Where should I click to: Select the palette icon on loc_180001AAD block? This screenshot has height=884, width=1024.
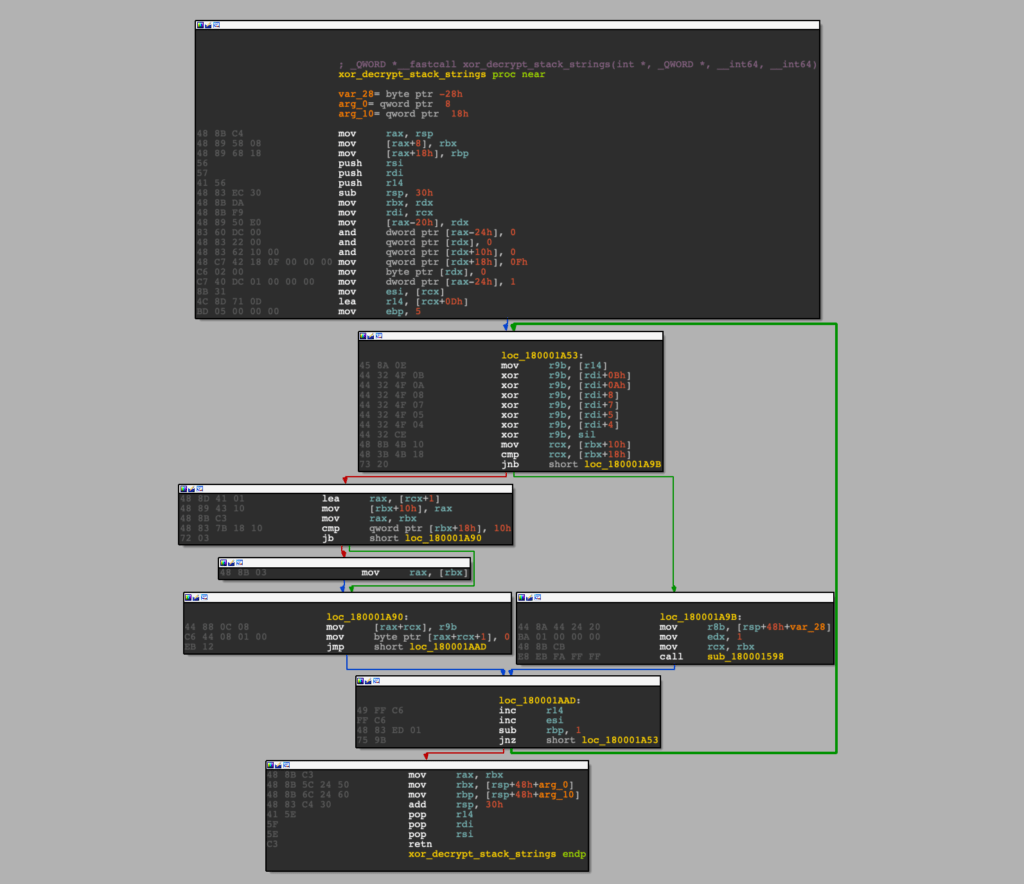point(362,681)
